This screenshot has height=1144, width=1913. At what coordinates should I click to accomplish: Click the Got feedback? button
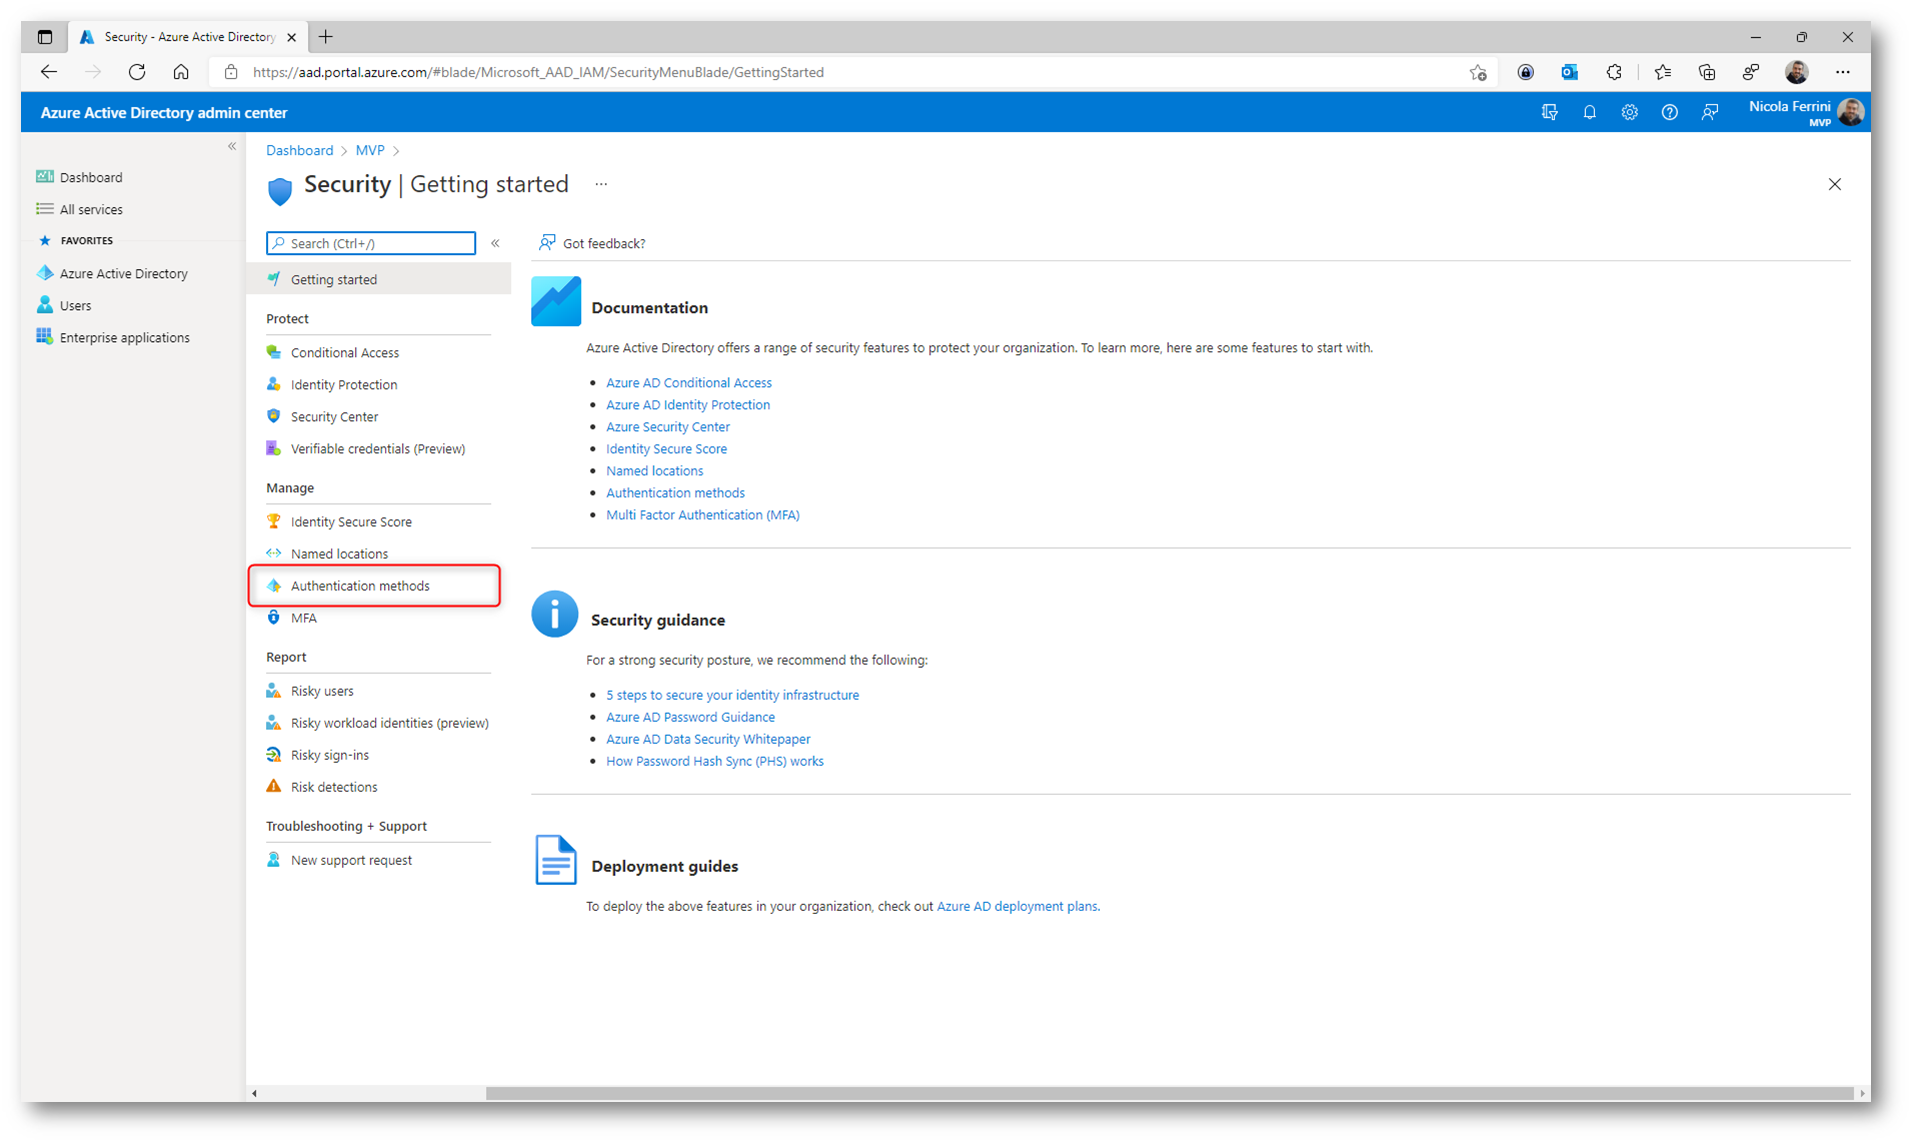coord(592,243)
